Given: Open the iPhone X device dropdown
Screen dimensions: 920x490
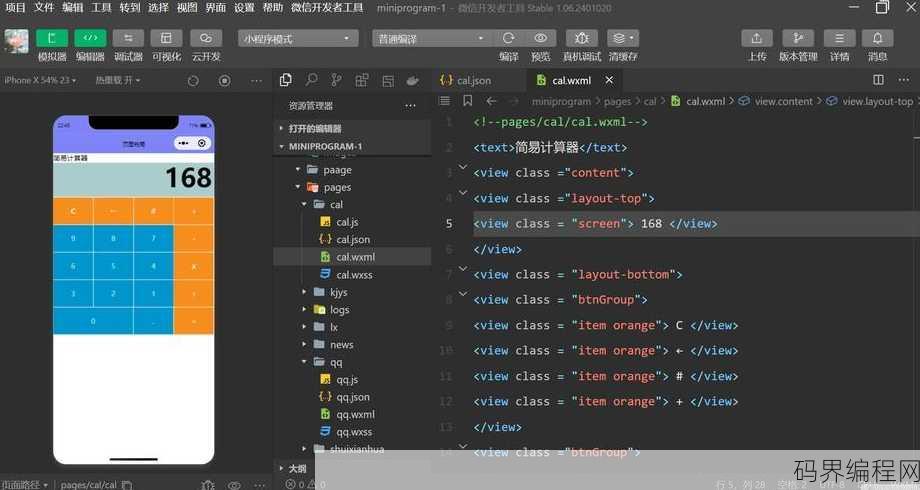Looking at the screenshot, I should pos(40,80).
